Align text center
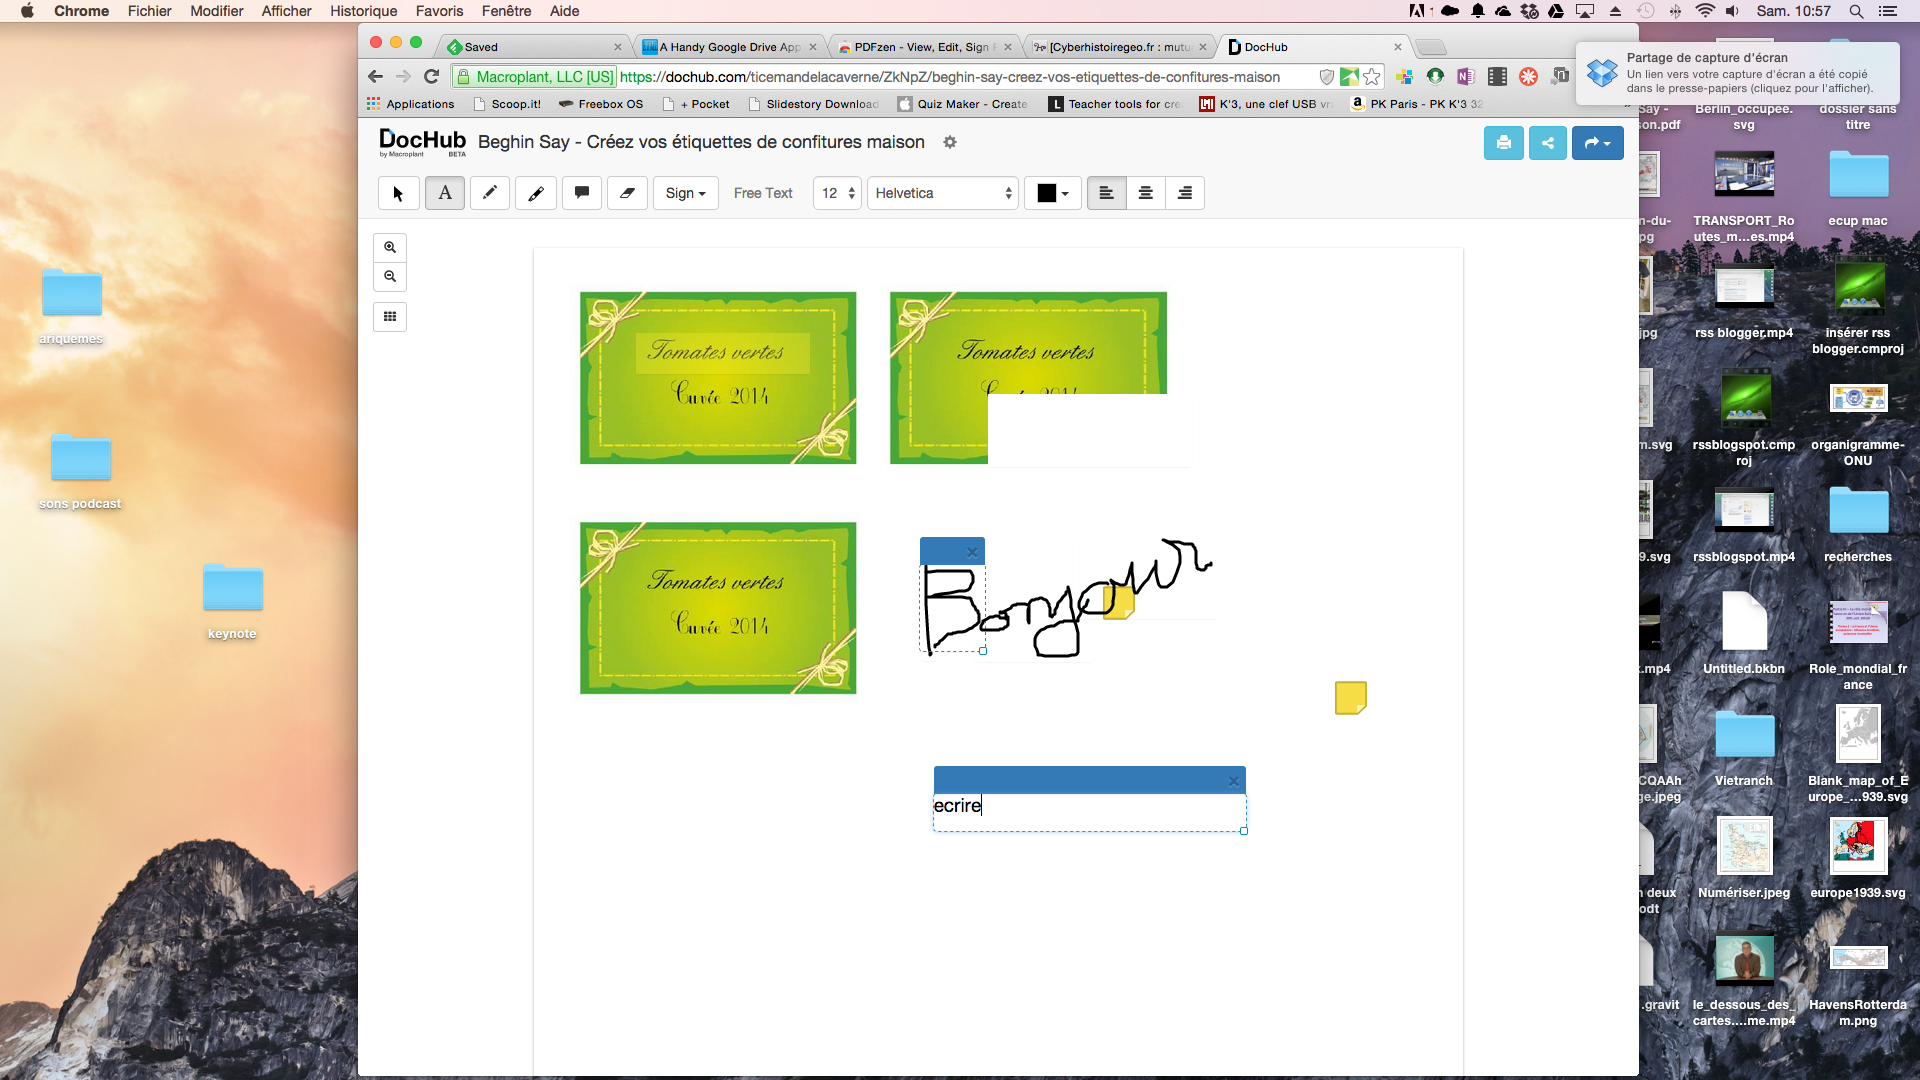1920x1080 pixels. [1146, 193]
